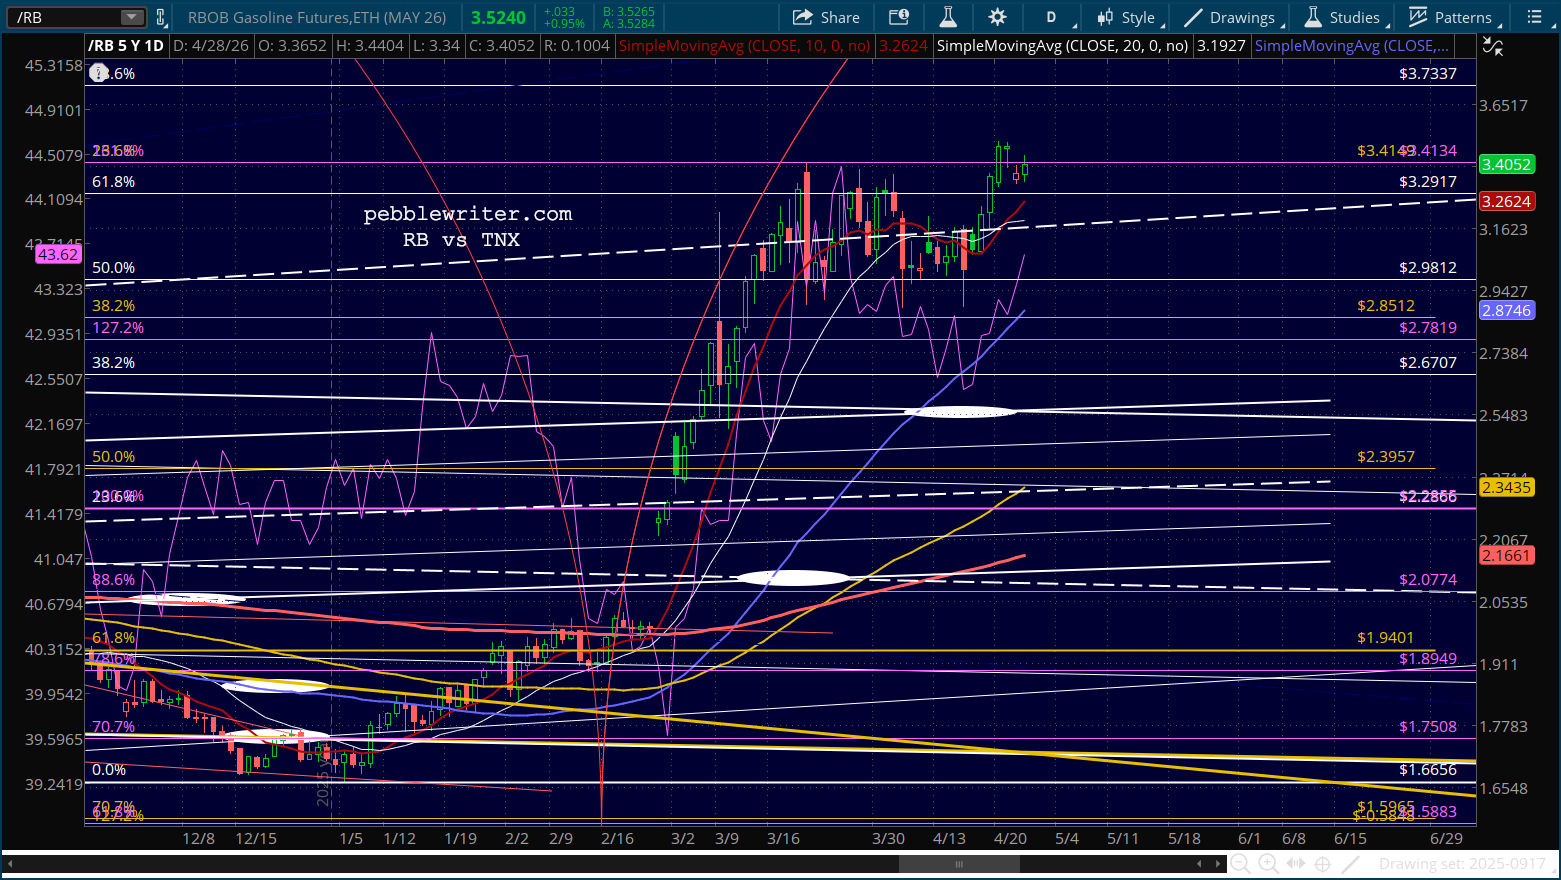Open the chart actions list menu icon
The width and height of the screenshot is (1561, 880).
(1535, 17)
